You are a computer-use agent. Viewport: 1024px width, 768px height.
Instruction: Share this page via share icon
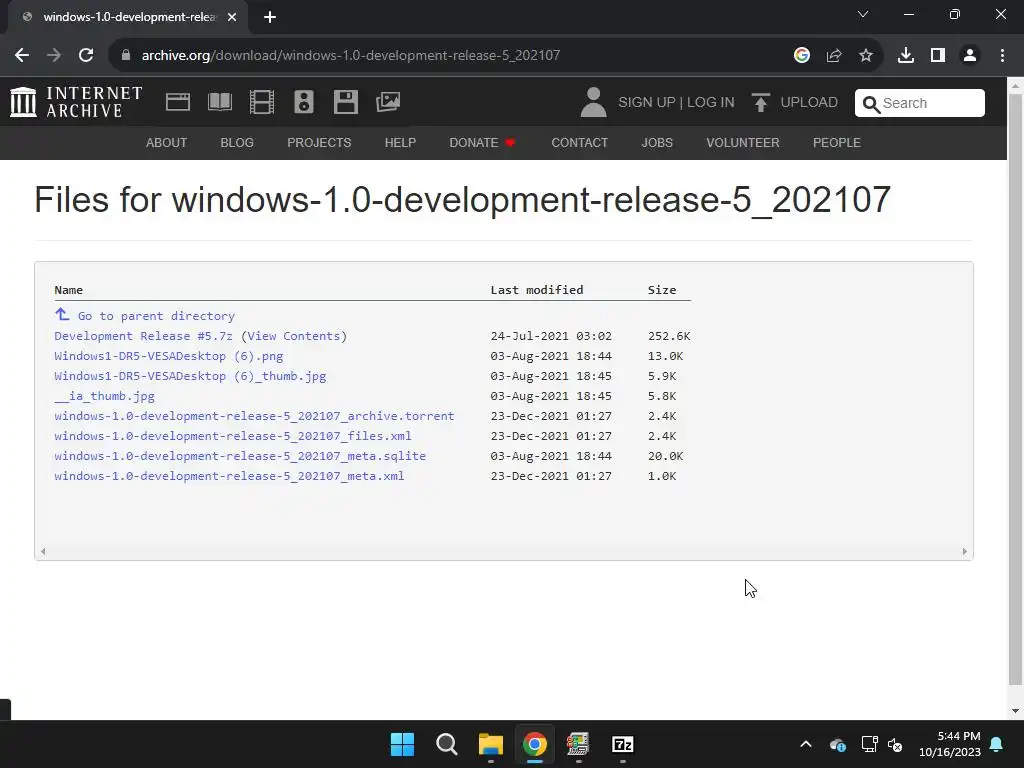[834, 56]
